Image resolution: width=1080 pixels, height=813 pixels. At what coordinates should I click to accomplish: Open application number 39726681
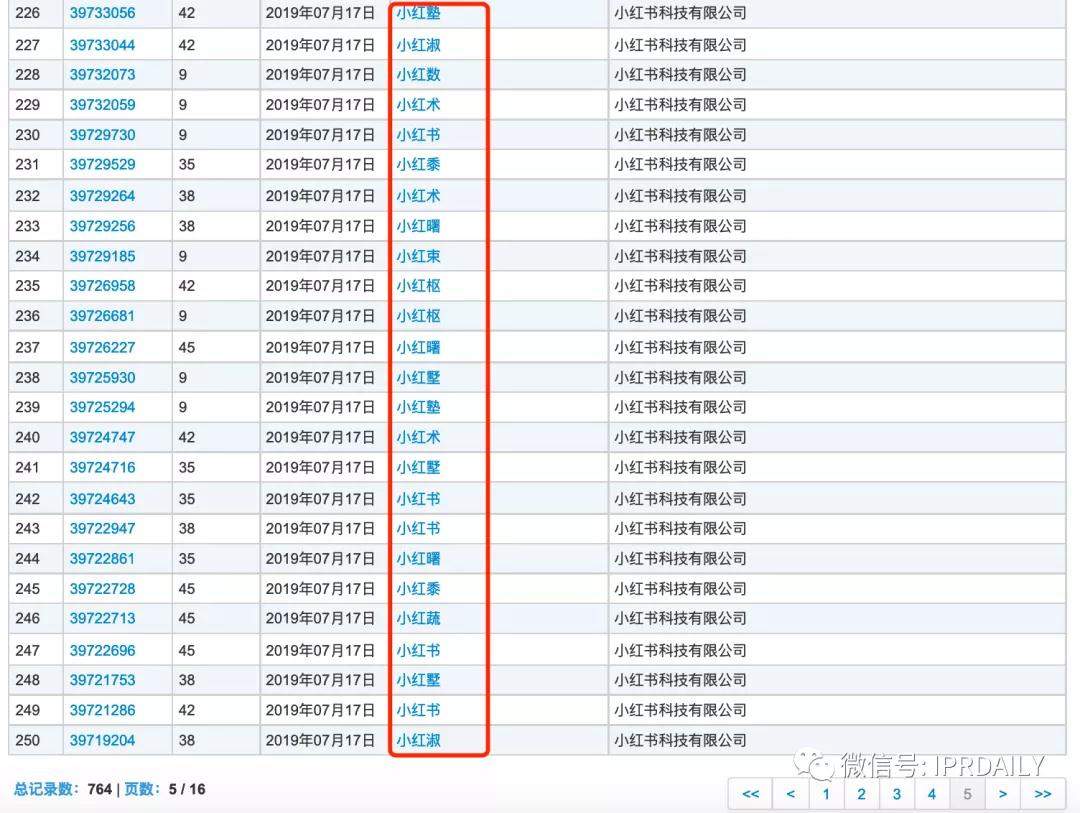[102, 316]
